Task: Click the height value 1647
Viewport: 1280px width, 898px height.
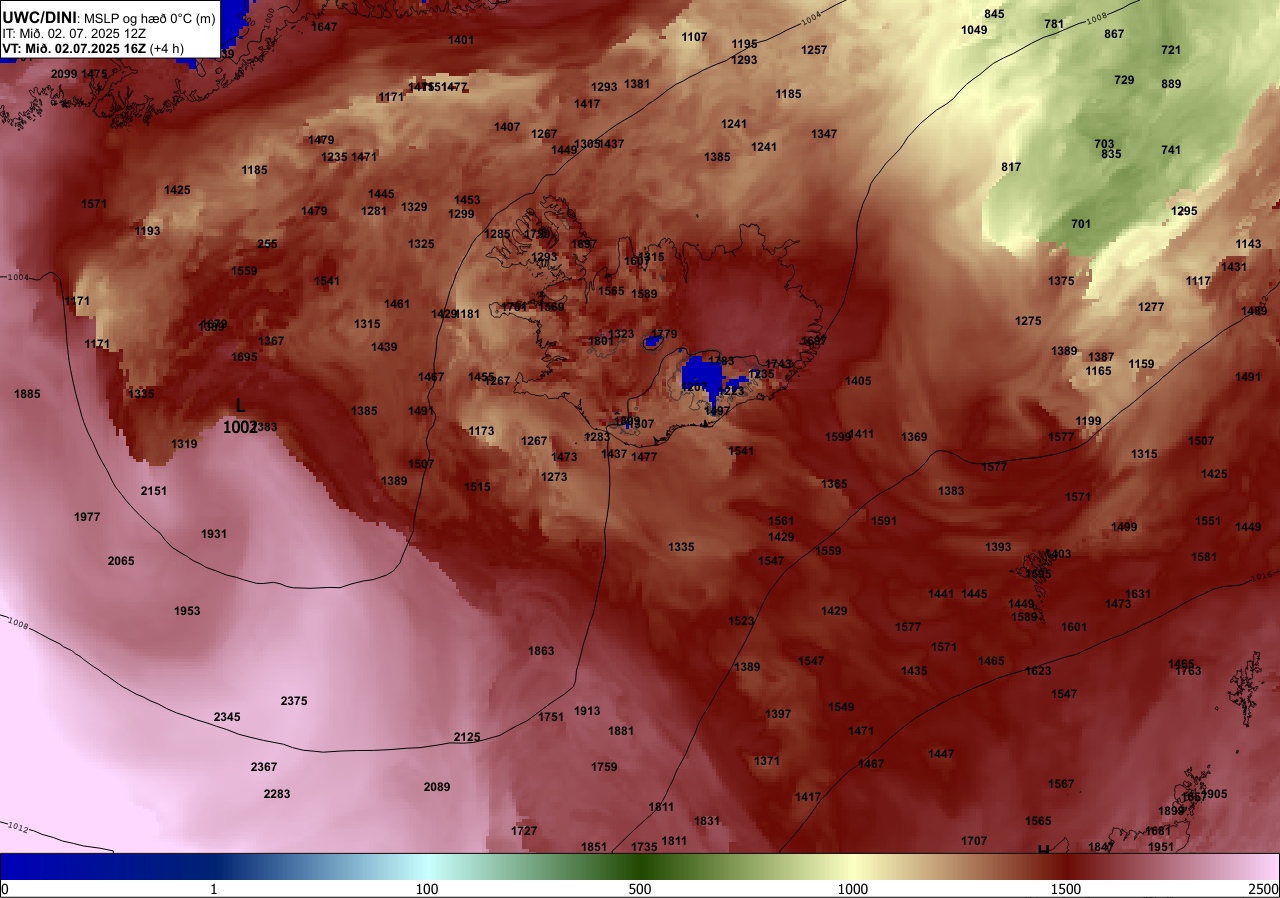Action: [x=324, y=27]
